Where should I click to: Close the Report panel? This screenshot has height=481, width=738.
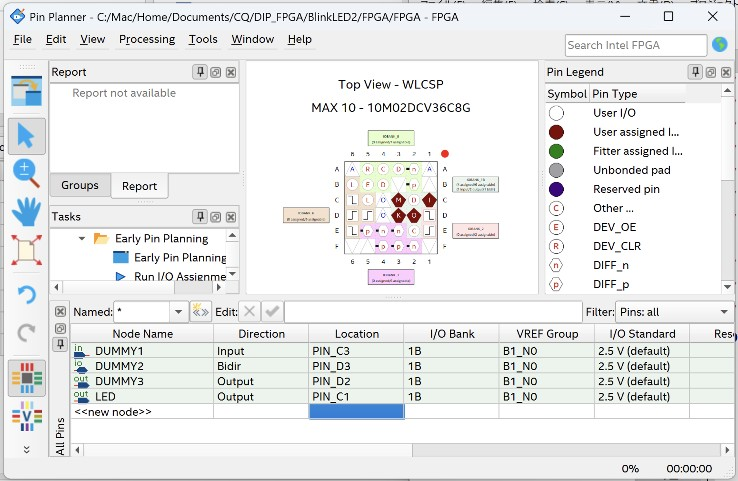tap(231, 72)
